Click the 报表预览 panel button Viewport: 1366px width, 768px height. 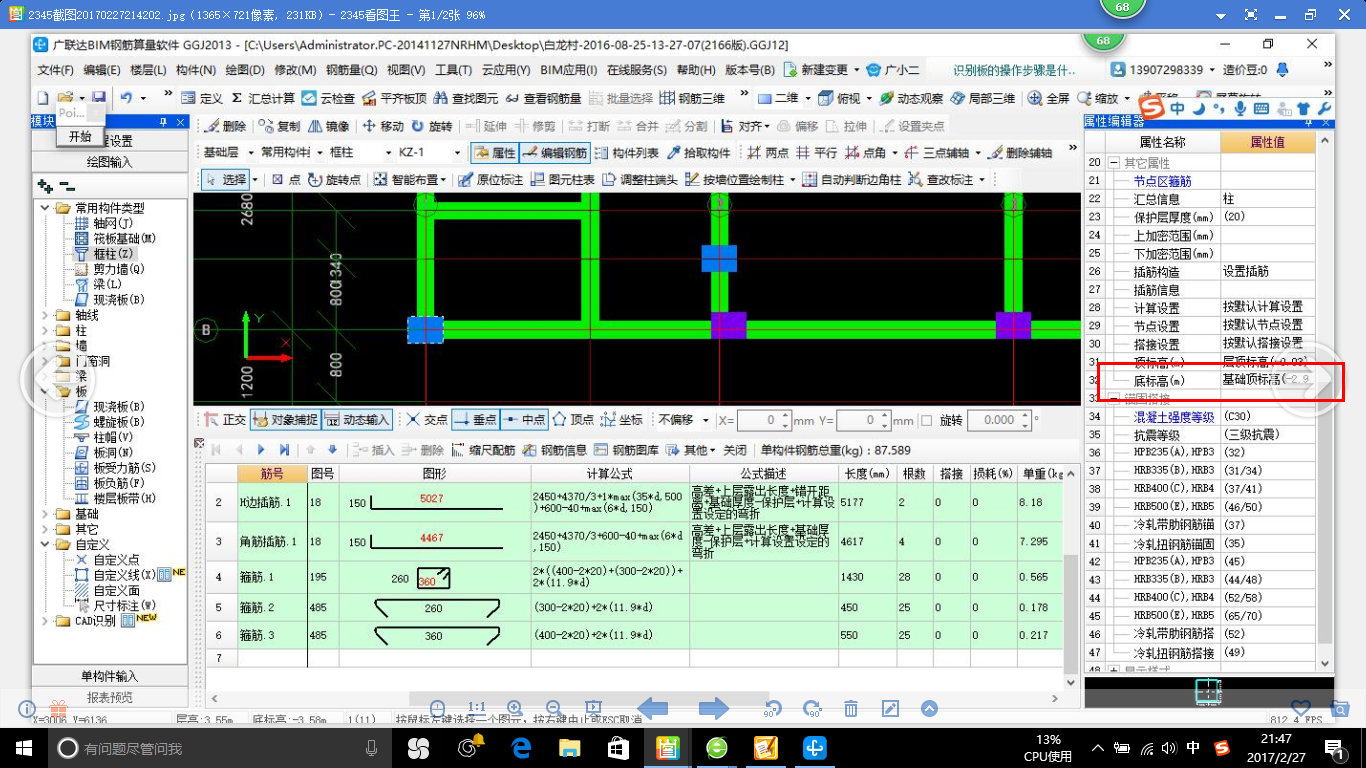110,697
